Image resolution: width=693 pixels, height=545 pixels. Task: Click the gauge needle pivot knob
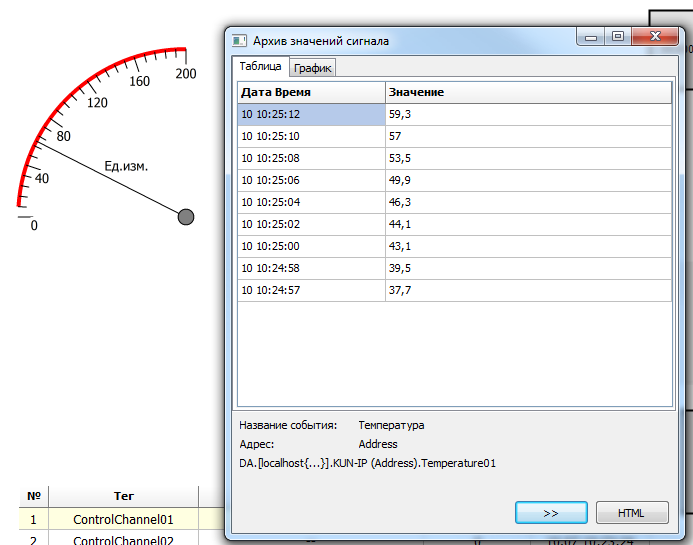tap(185, 217)
